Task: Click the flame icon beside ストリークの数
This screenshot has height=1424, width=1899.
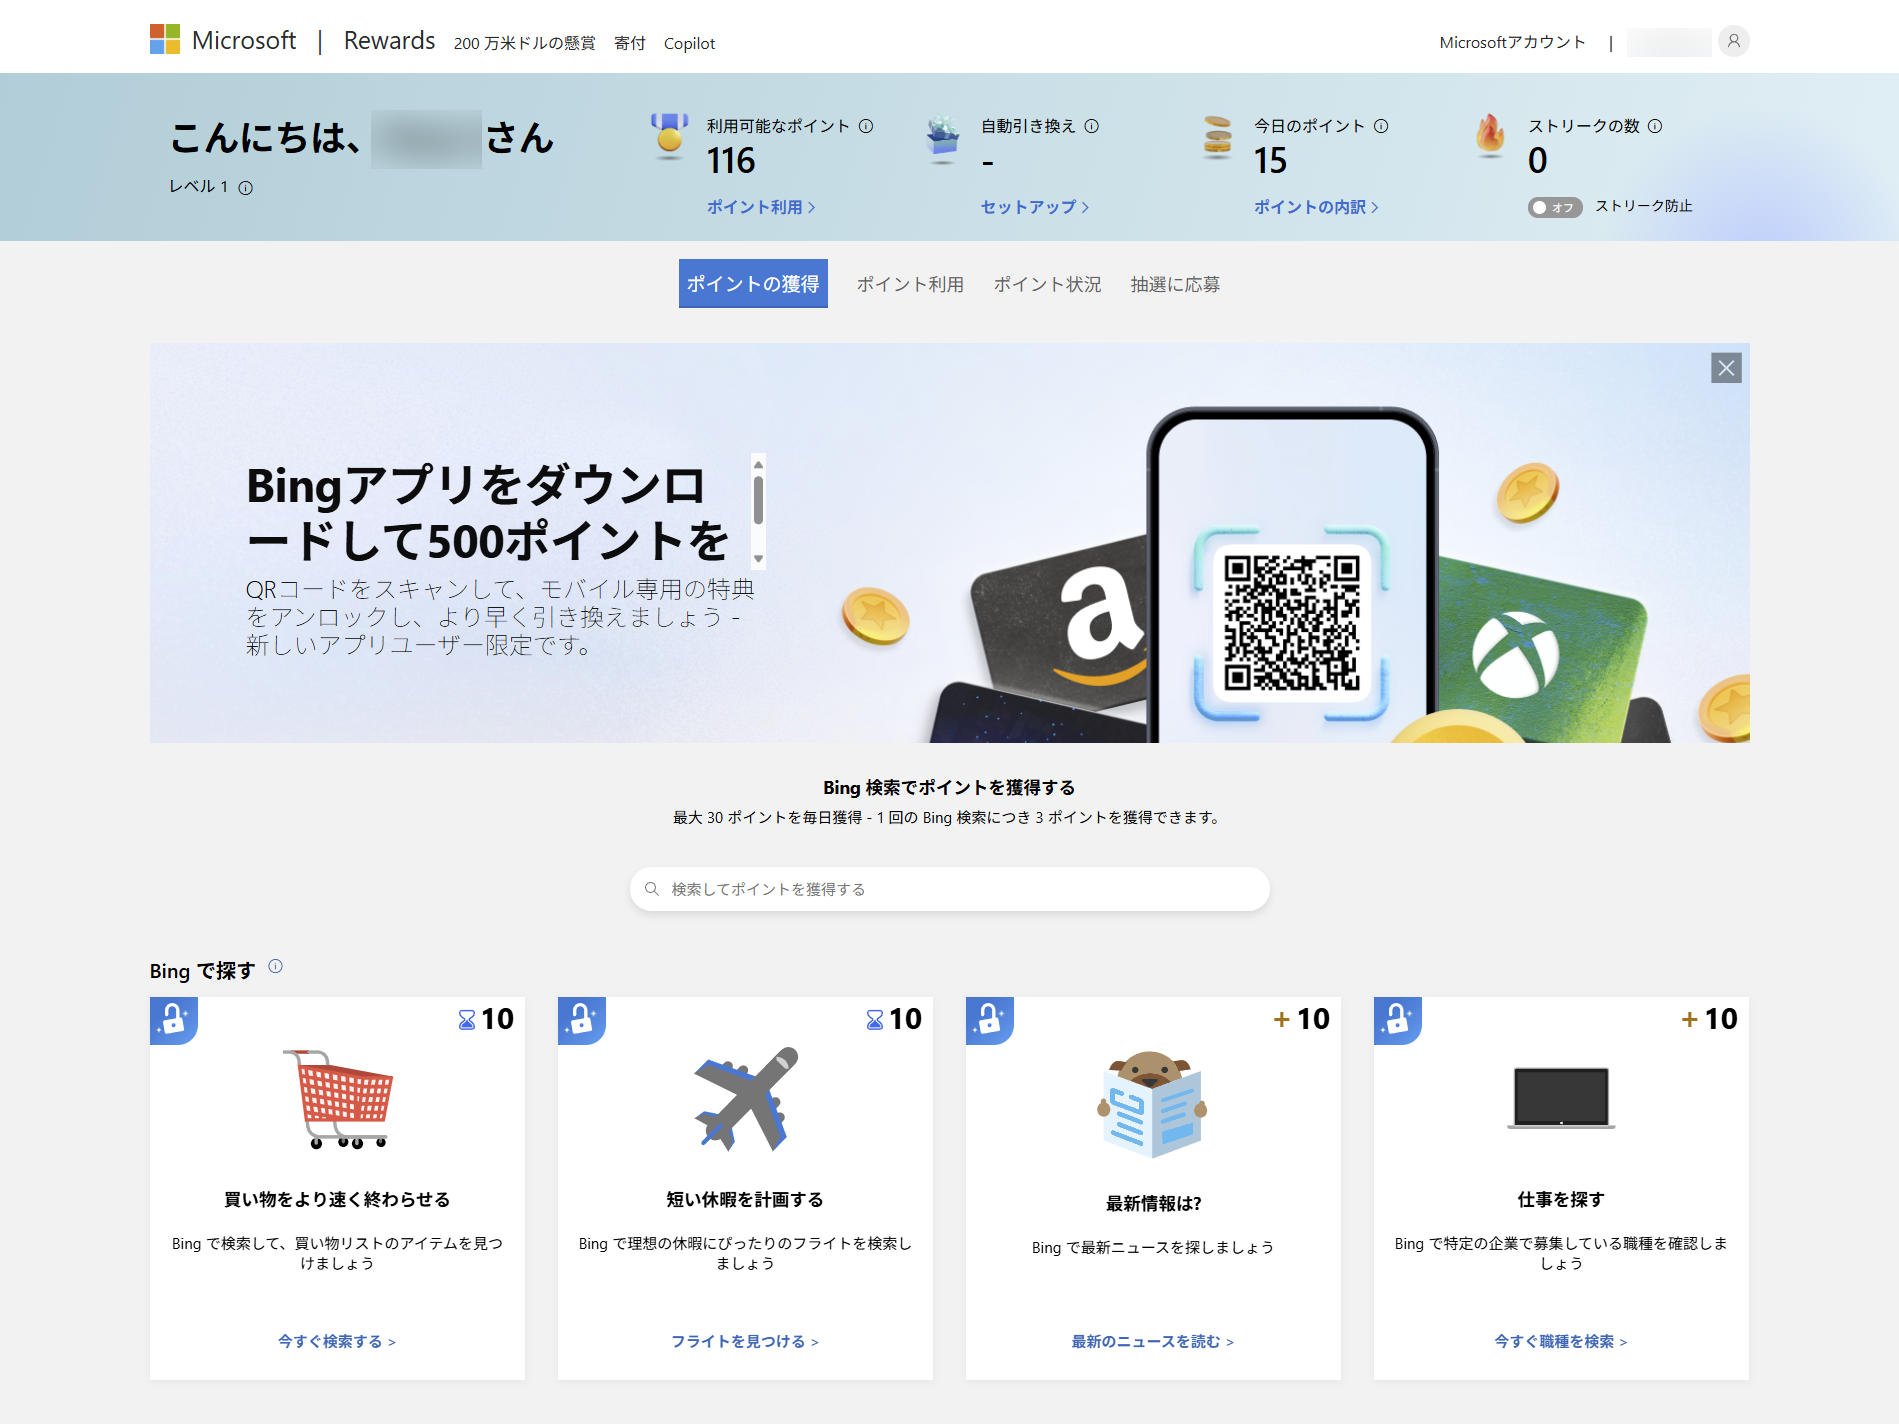Action: tap(1490, 135)
